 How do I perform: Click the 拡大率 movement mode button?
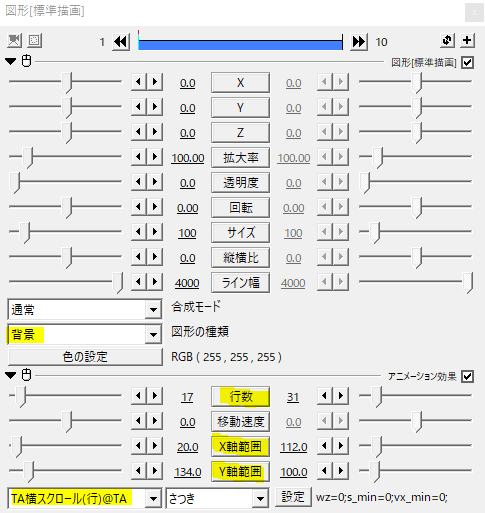[x=240, y=158]
